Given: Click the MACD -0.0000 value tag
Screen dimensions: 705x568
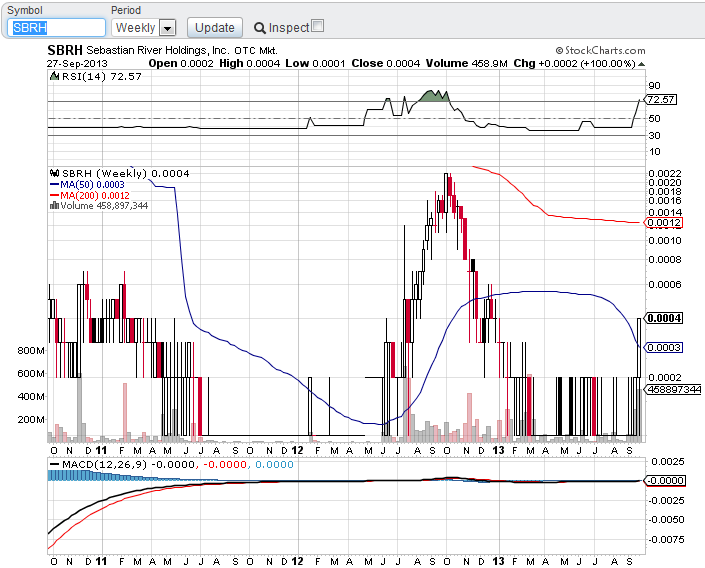Looking at the screenshot, I should point(665,481).
